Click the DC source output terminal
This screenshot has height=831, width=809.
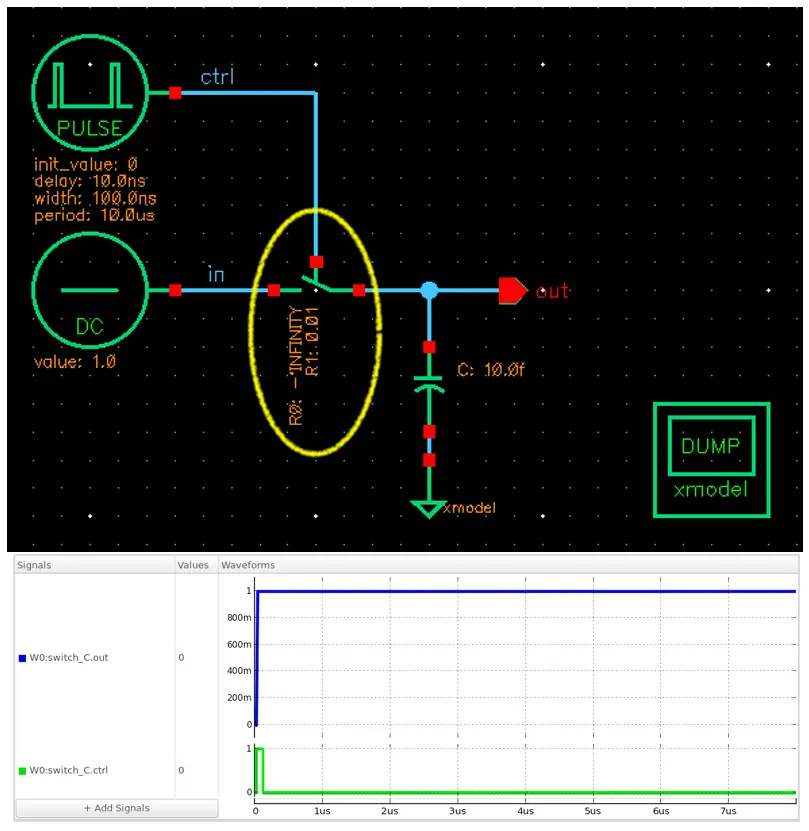click(175, 290)
